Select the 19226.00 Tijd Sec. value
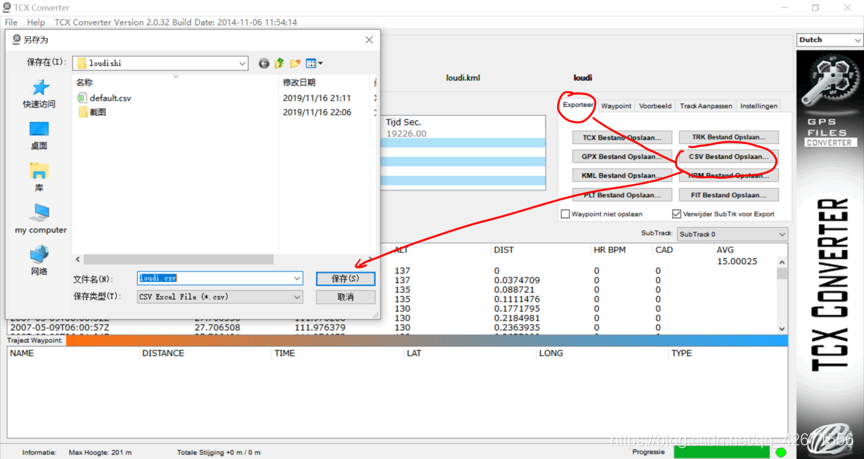The image size is (864, 459). click(x=407, y=134)
